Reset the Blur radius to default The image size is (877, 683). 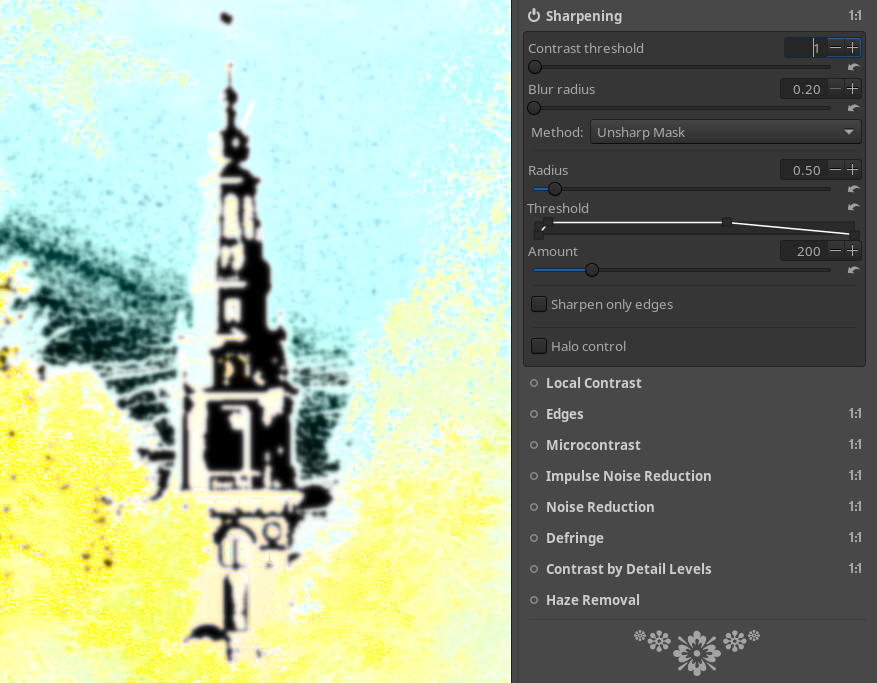[x=853, y=108]
